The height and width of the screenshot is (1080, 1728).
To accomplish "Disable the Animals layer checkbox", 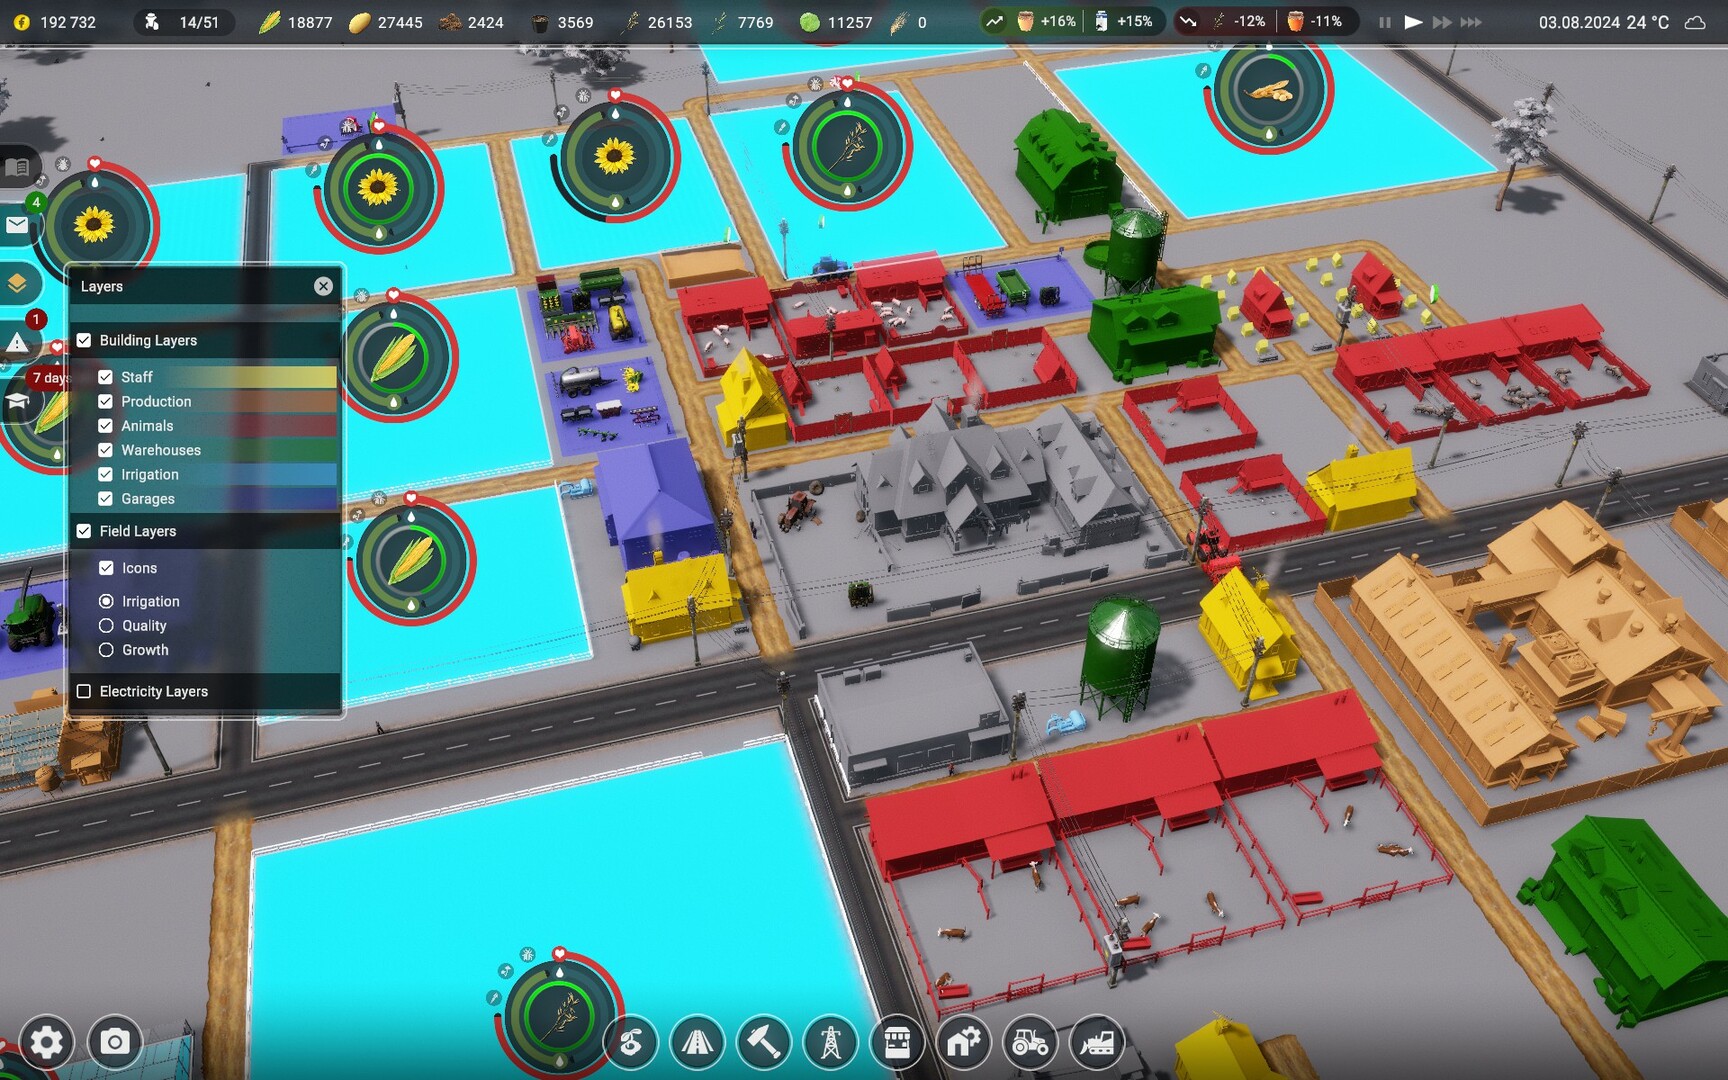I will click(x=106, y=425).
